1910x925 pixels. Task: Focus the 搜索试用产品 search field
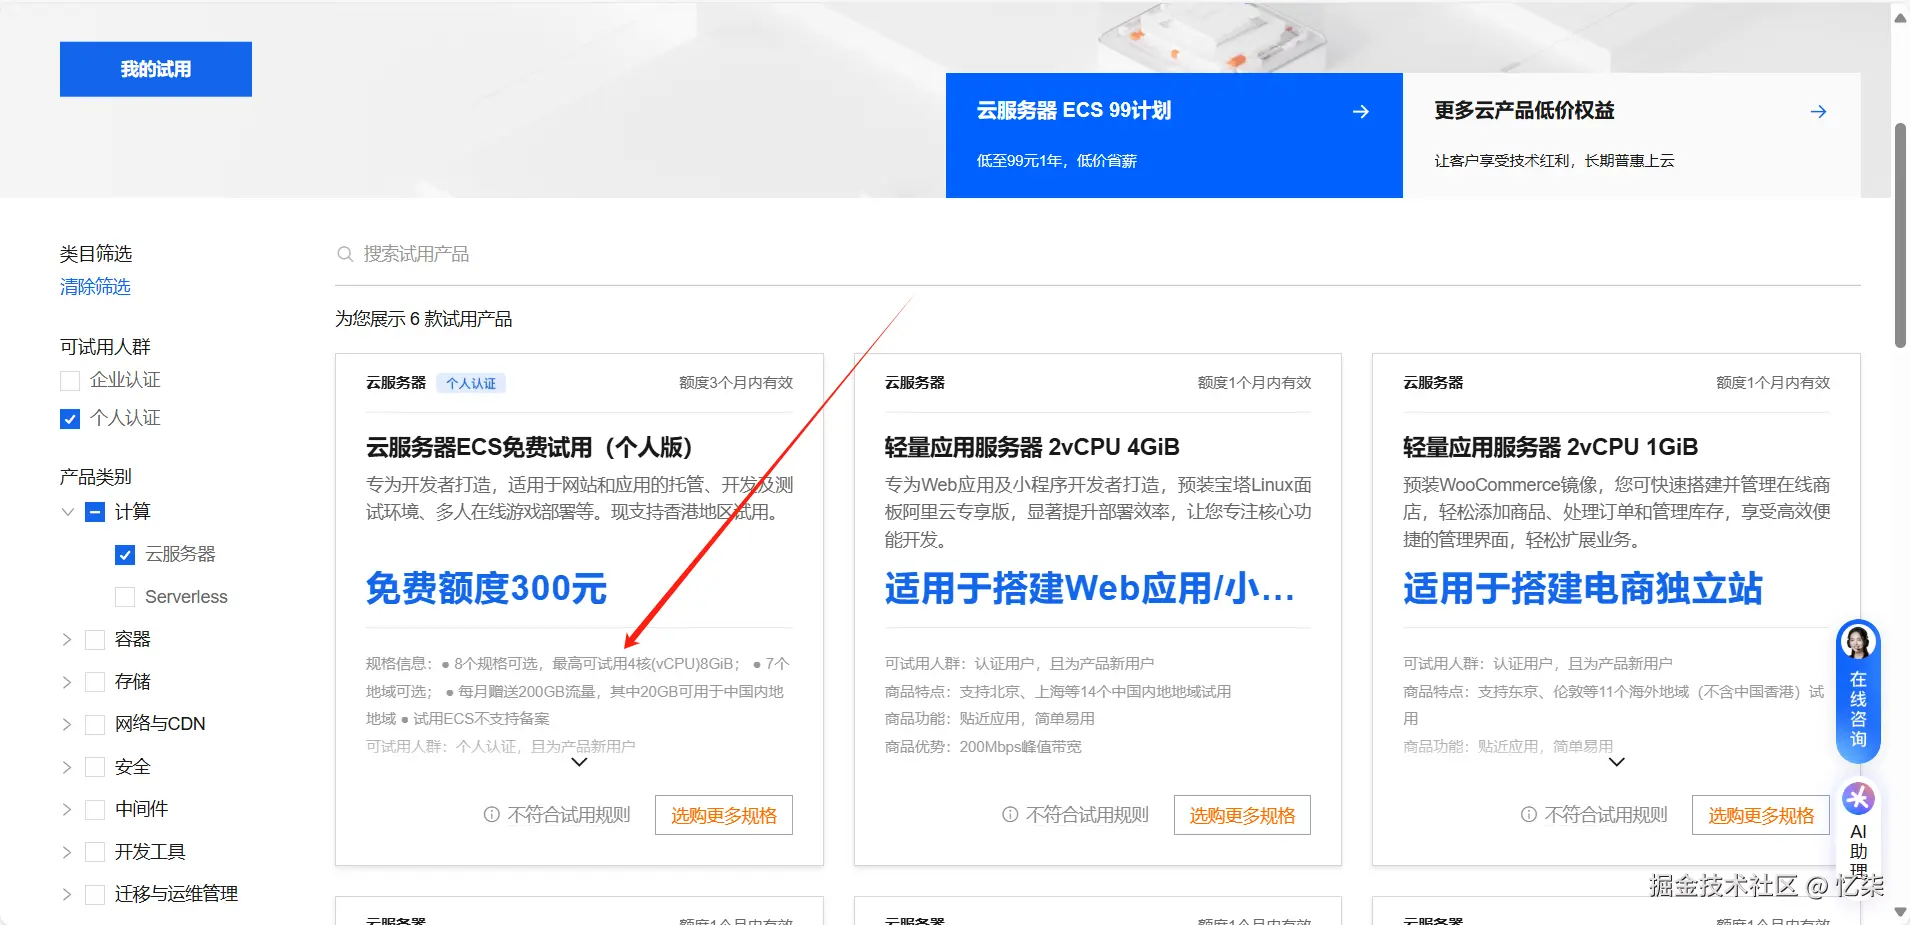[1098, 254]
